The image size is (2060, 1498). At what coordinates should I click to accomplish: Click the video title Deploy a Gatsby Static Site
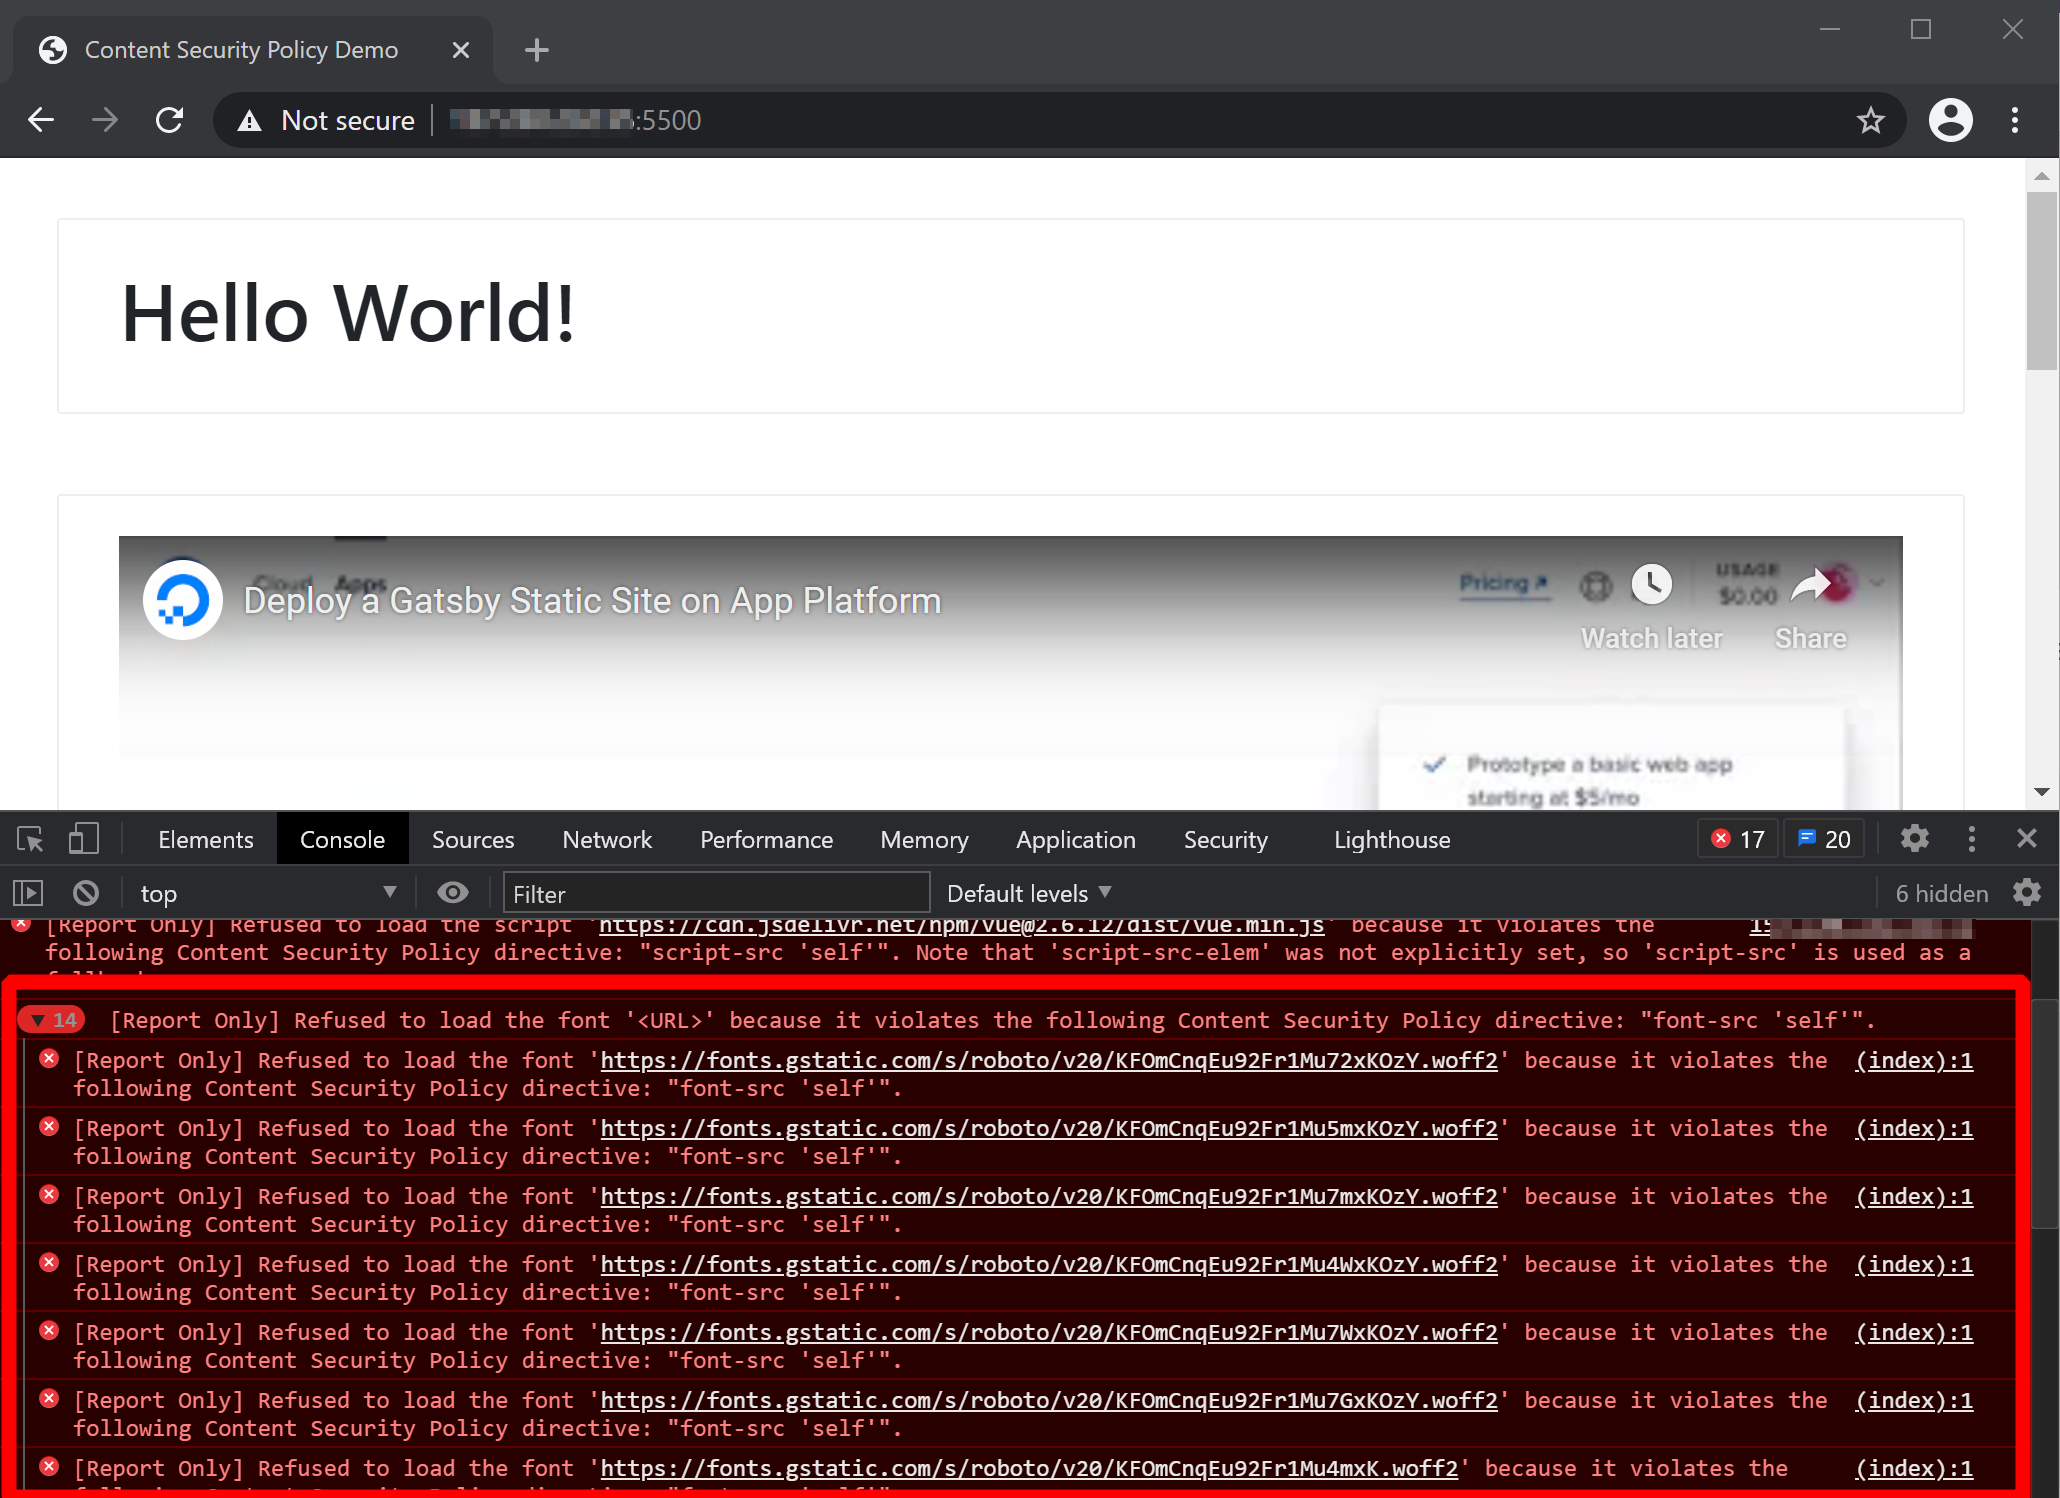[592, 601]
